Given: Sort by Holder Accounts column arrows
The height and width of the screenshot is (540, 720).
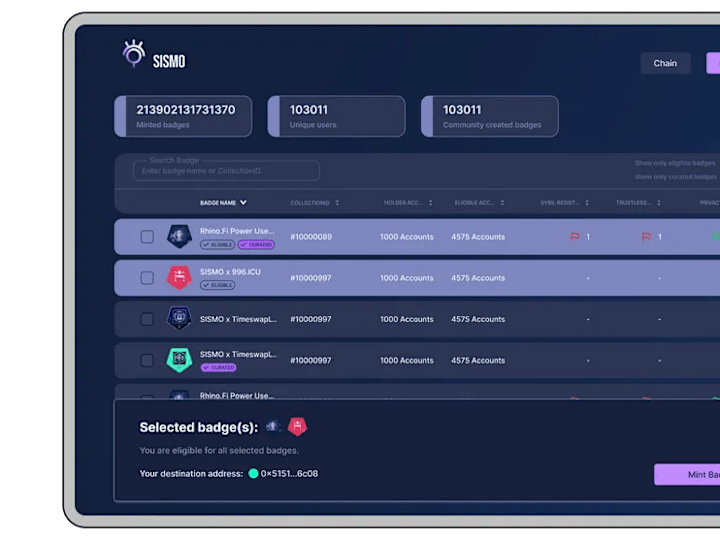Looking at the screenshot, I should tap(430, 202).
